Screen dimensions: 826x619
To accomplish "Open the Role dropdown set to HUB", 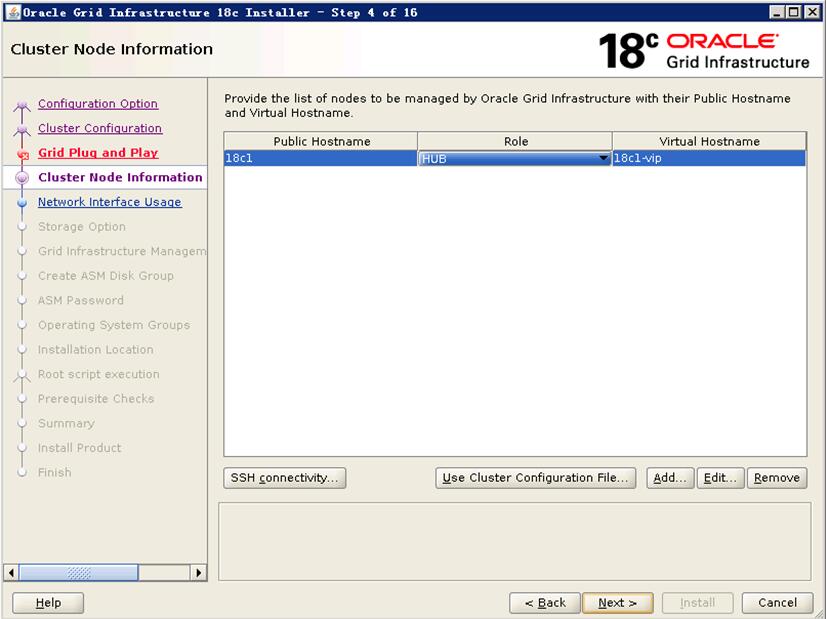I will (x=514, y=158).
